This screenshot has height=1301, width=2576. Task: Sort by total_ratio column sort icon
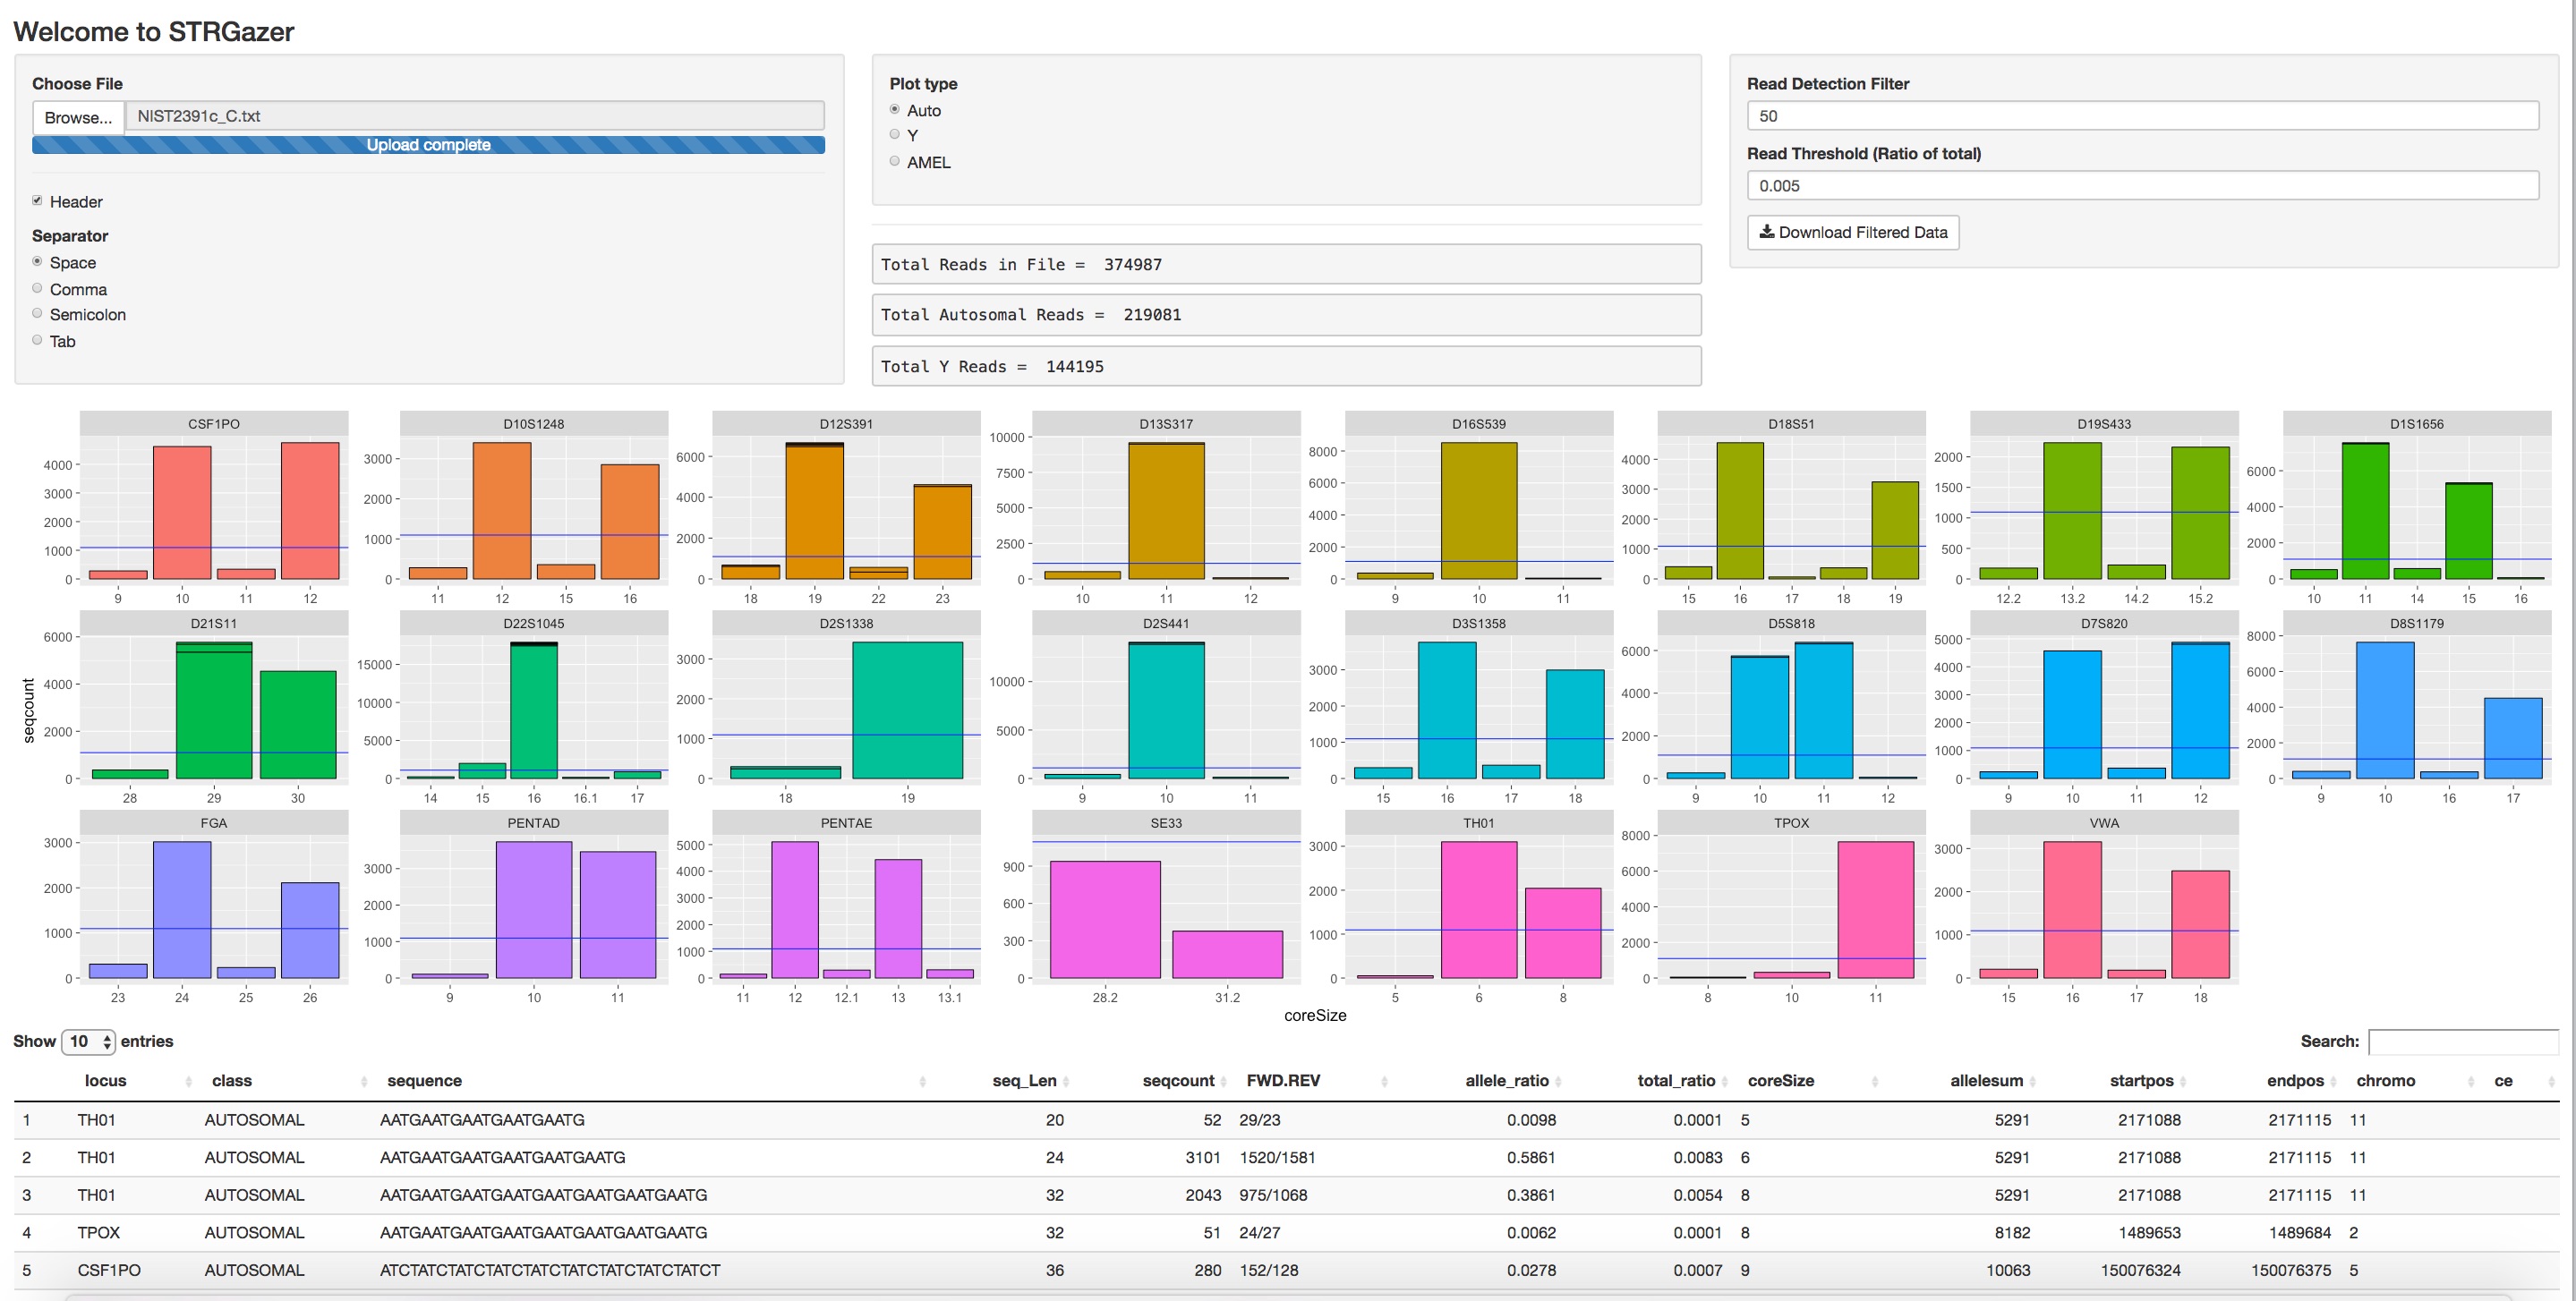[x=1725, y=1082]
